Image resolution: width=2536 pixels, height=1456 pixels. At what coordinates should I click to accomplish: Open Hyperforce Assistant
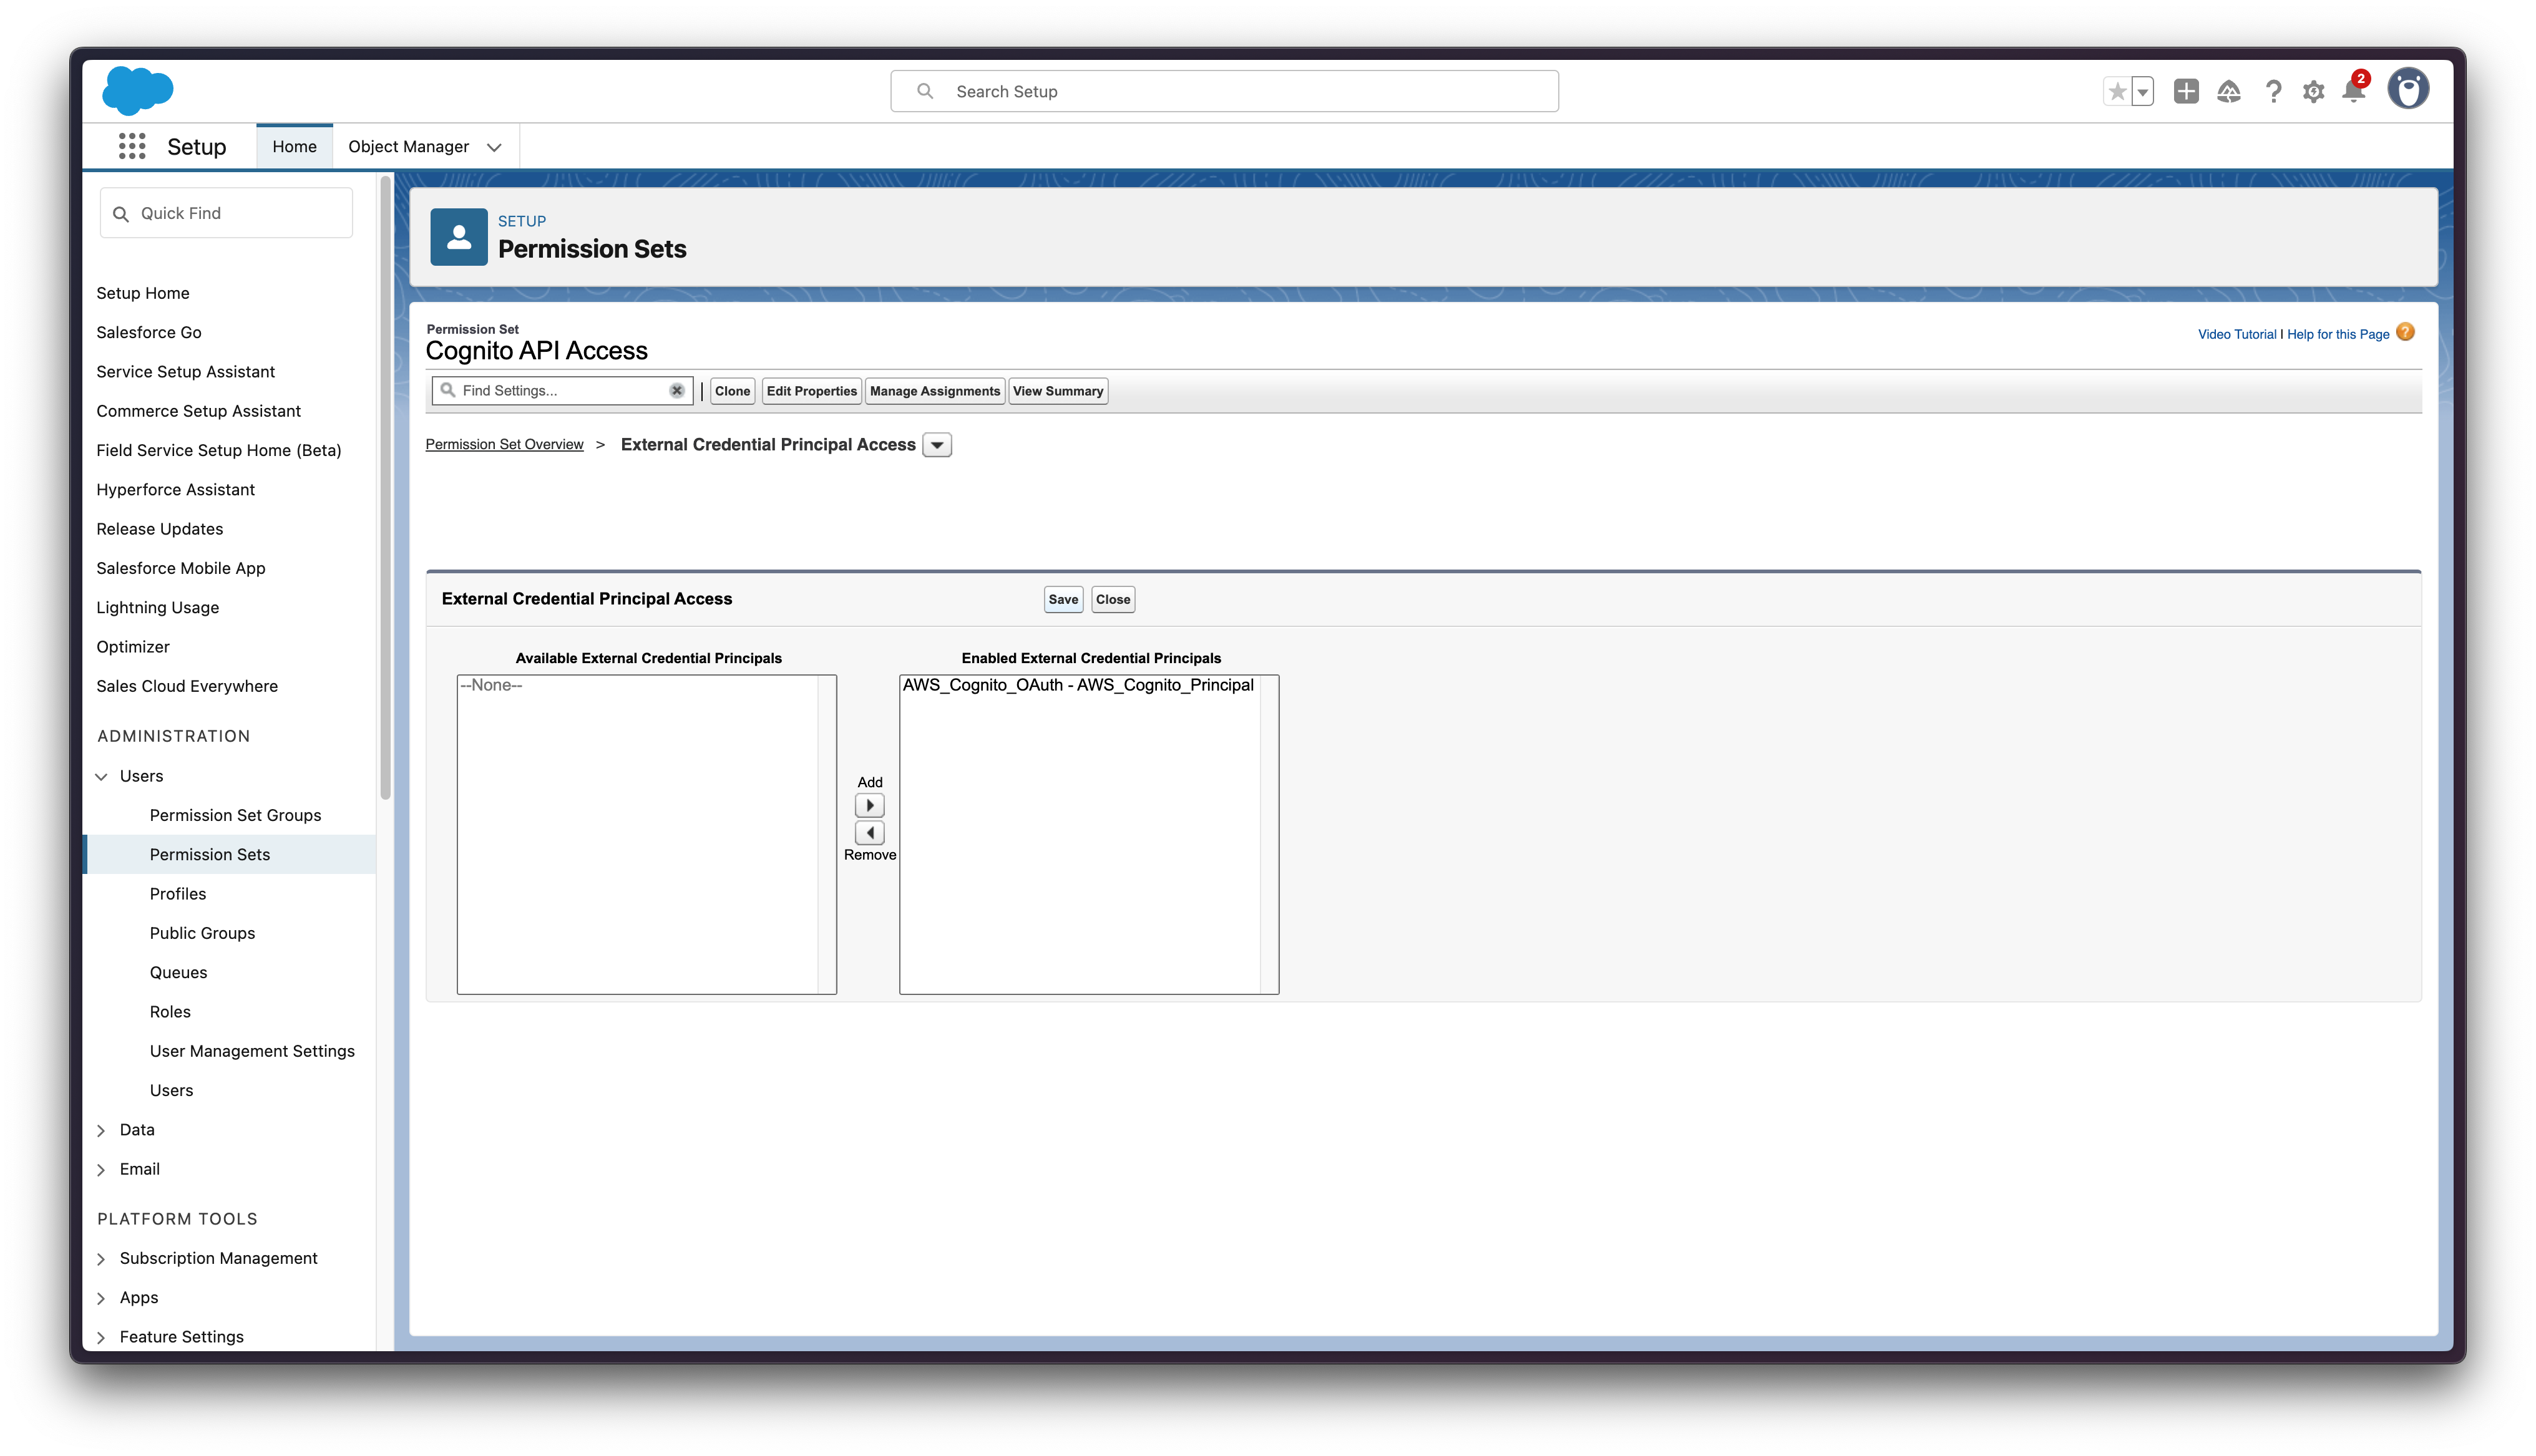point(175,490)
